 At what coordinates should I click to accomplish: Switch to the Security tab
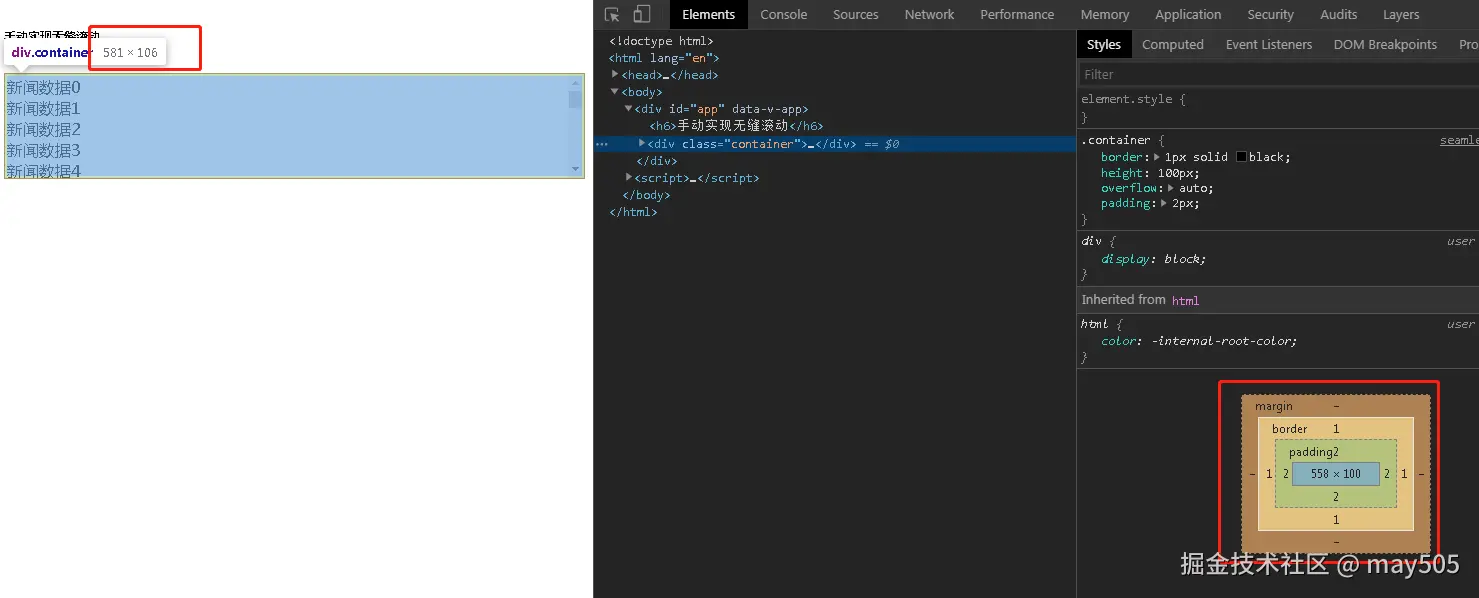pyautogui.click(x=1270, y=14)
